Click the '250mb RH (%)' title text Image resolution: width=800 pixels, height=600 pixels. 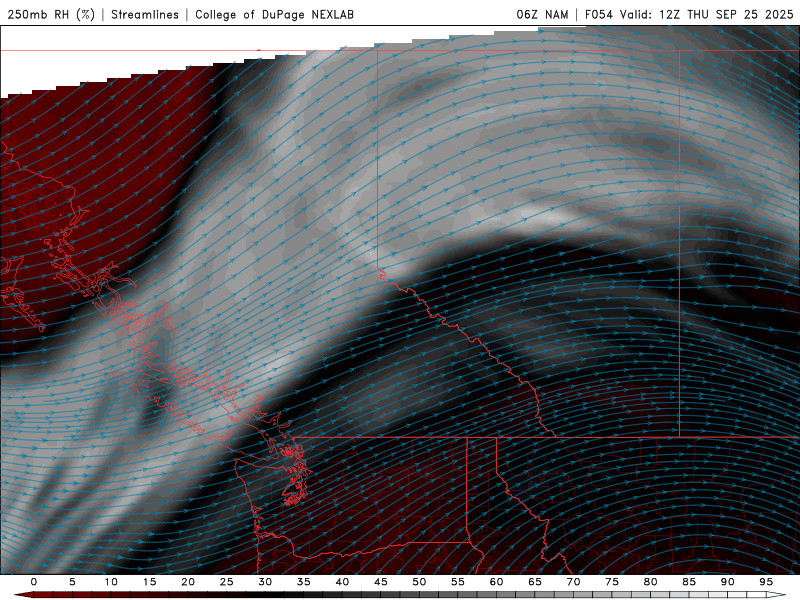pyautogui.click(x=51, y=14)
